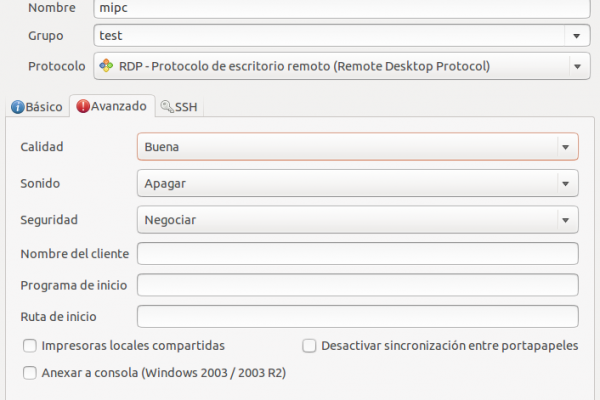Viewport: 600px width, 400px height.
Task: Expand the Grupo combo box arrow
Action: pos(577,36)
